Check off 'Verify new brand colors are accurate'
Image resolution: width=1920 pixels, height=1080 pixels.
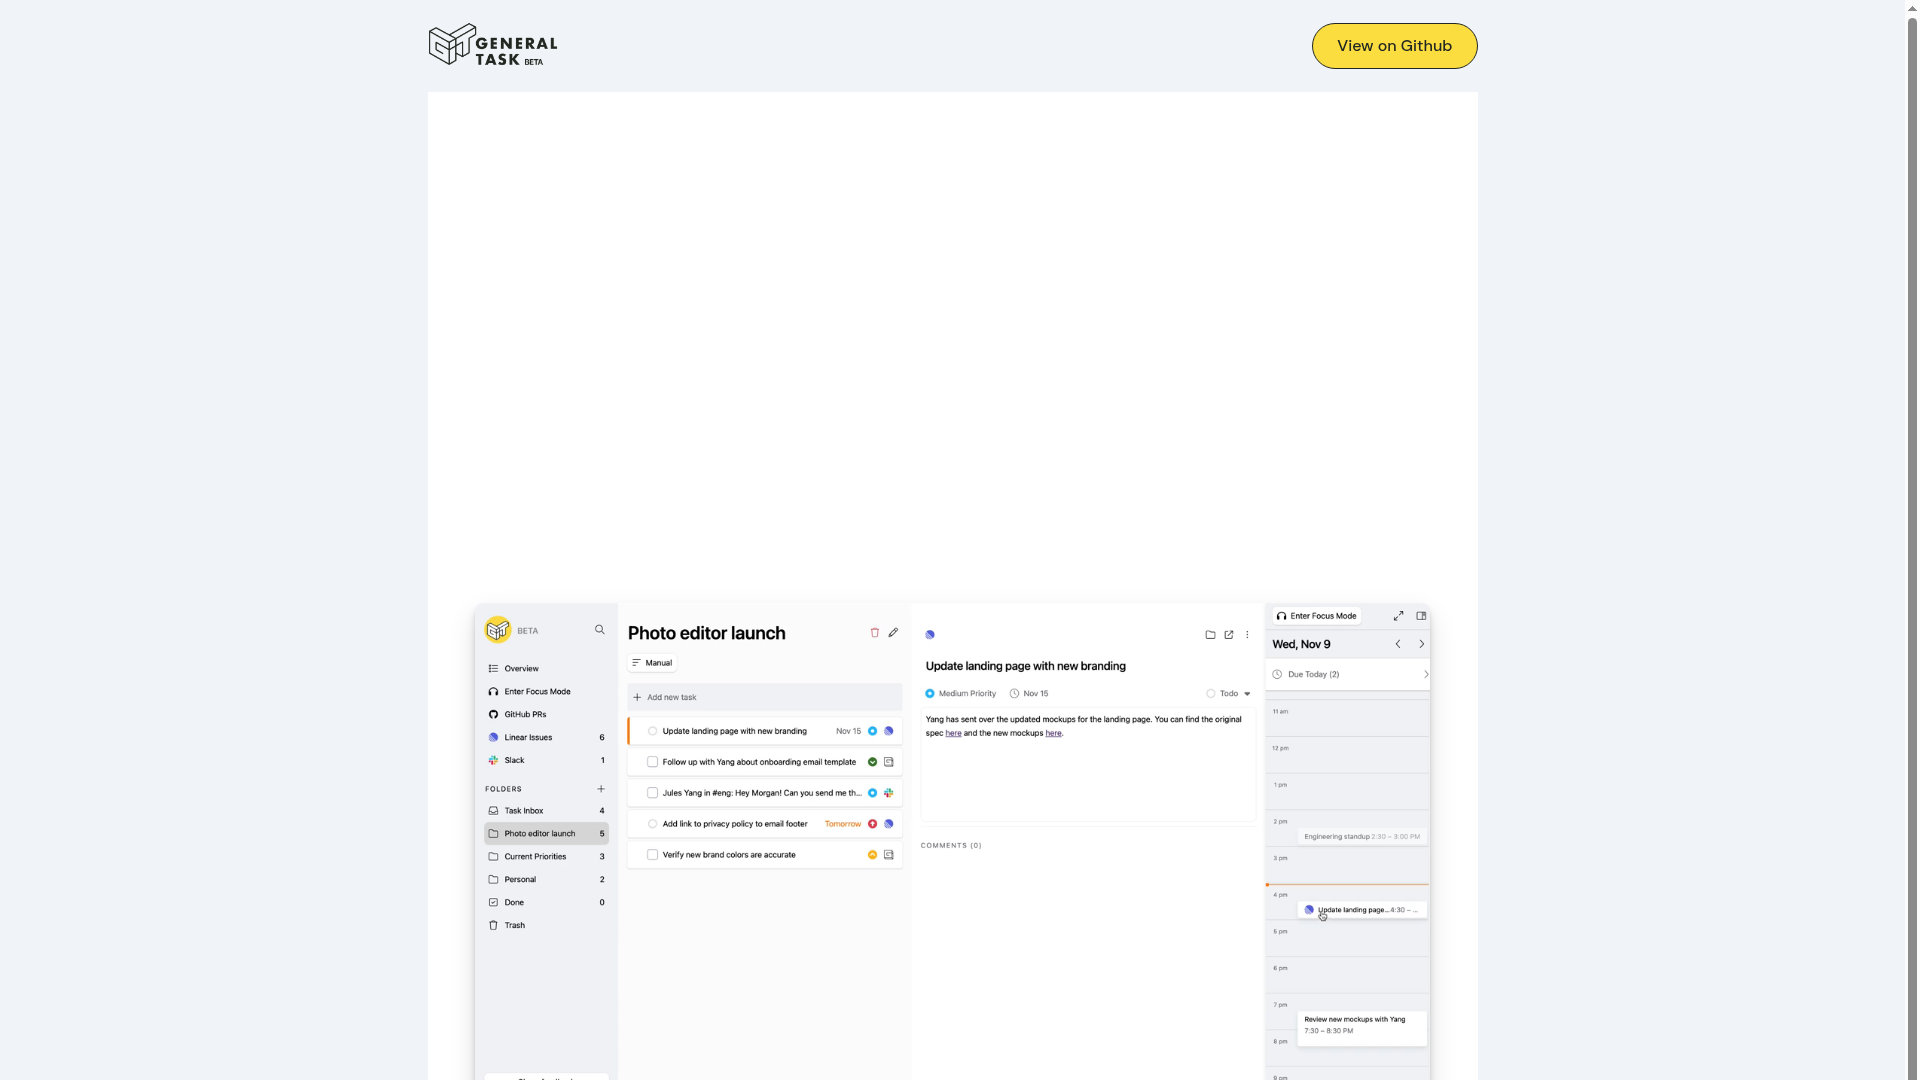point(652,855)
